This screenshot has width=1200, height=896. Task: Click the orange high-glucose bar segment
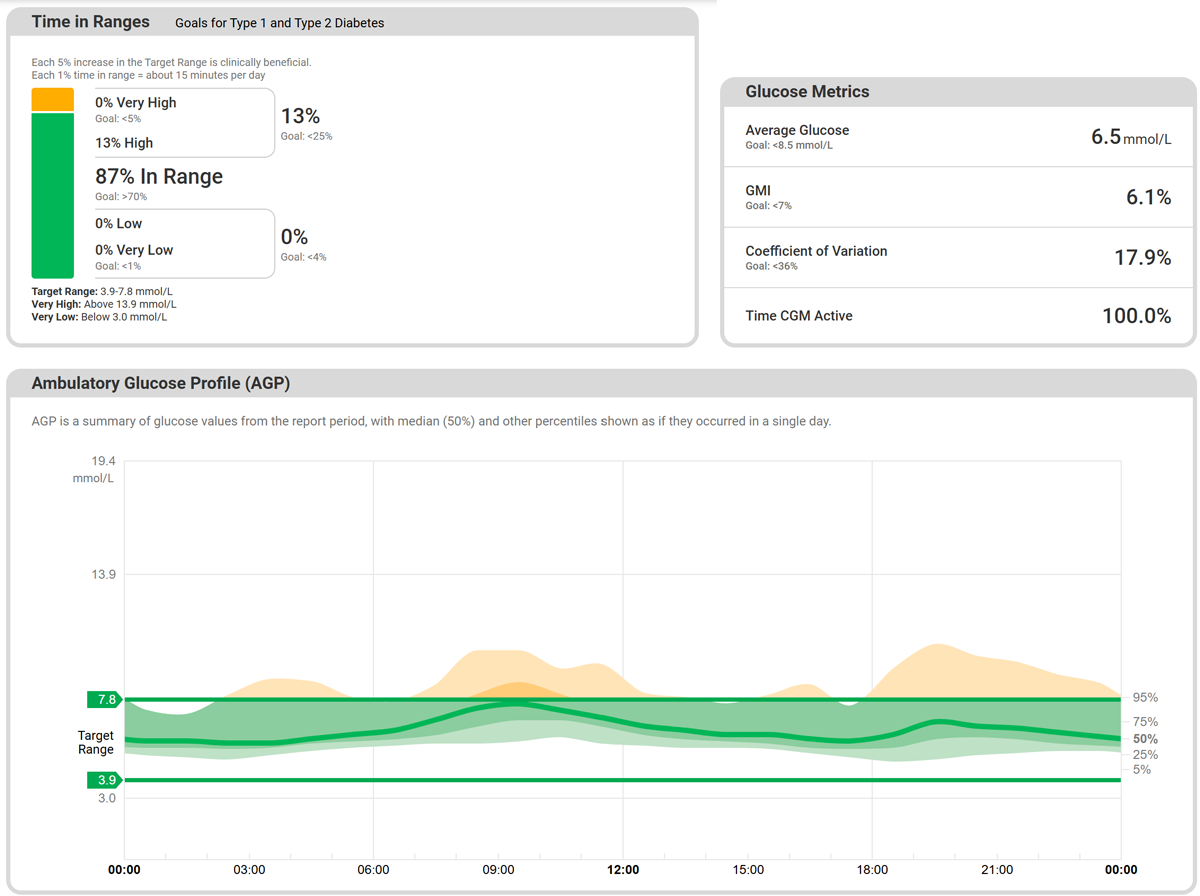click(53, 100)
